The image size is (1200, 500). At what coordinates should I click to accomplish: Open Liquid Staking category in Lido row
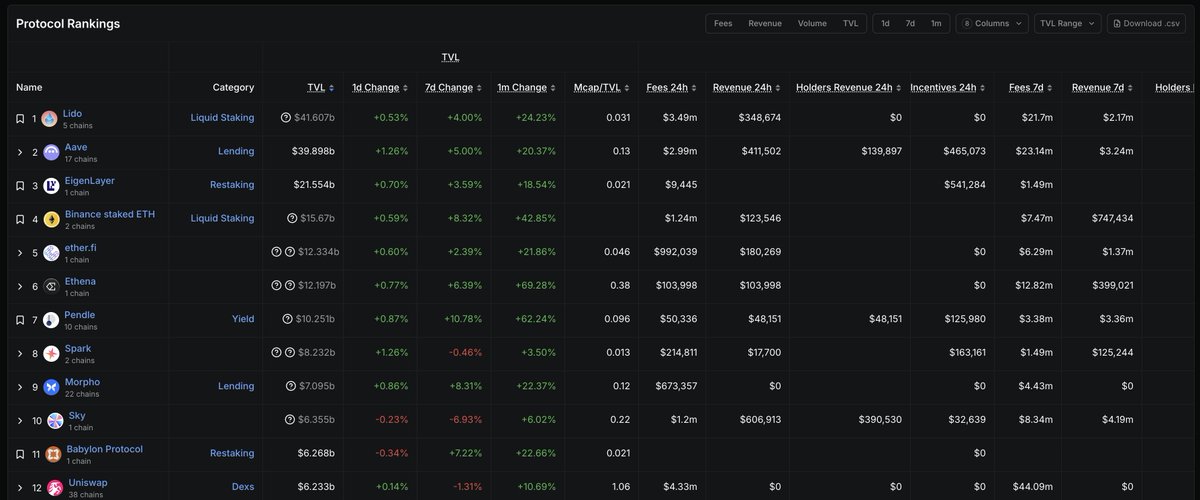[x=222, y=118]
